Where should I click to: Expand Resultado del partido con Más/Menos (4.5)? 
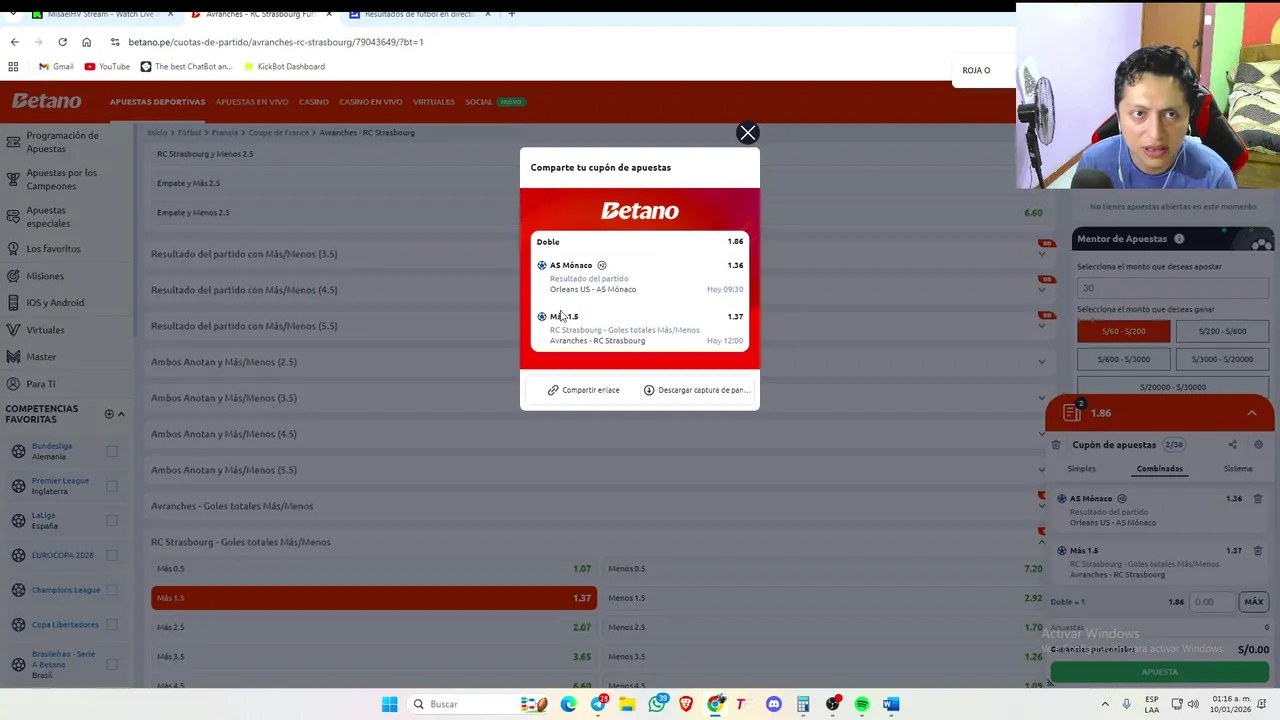click(x=599, y=290)
